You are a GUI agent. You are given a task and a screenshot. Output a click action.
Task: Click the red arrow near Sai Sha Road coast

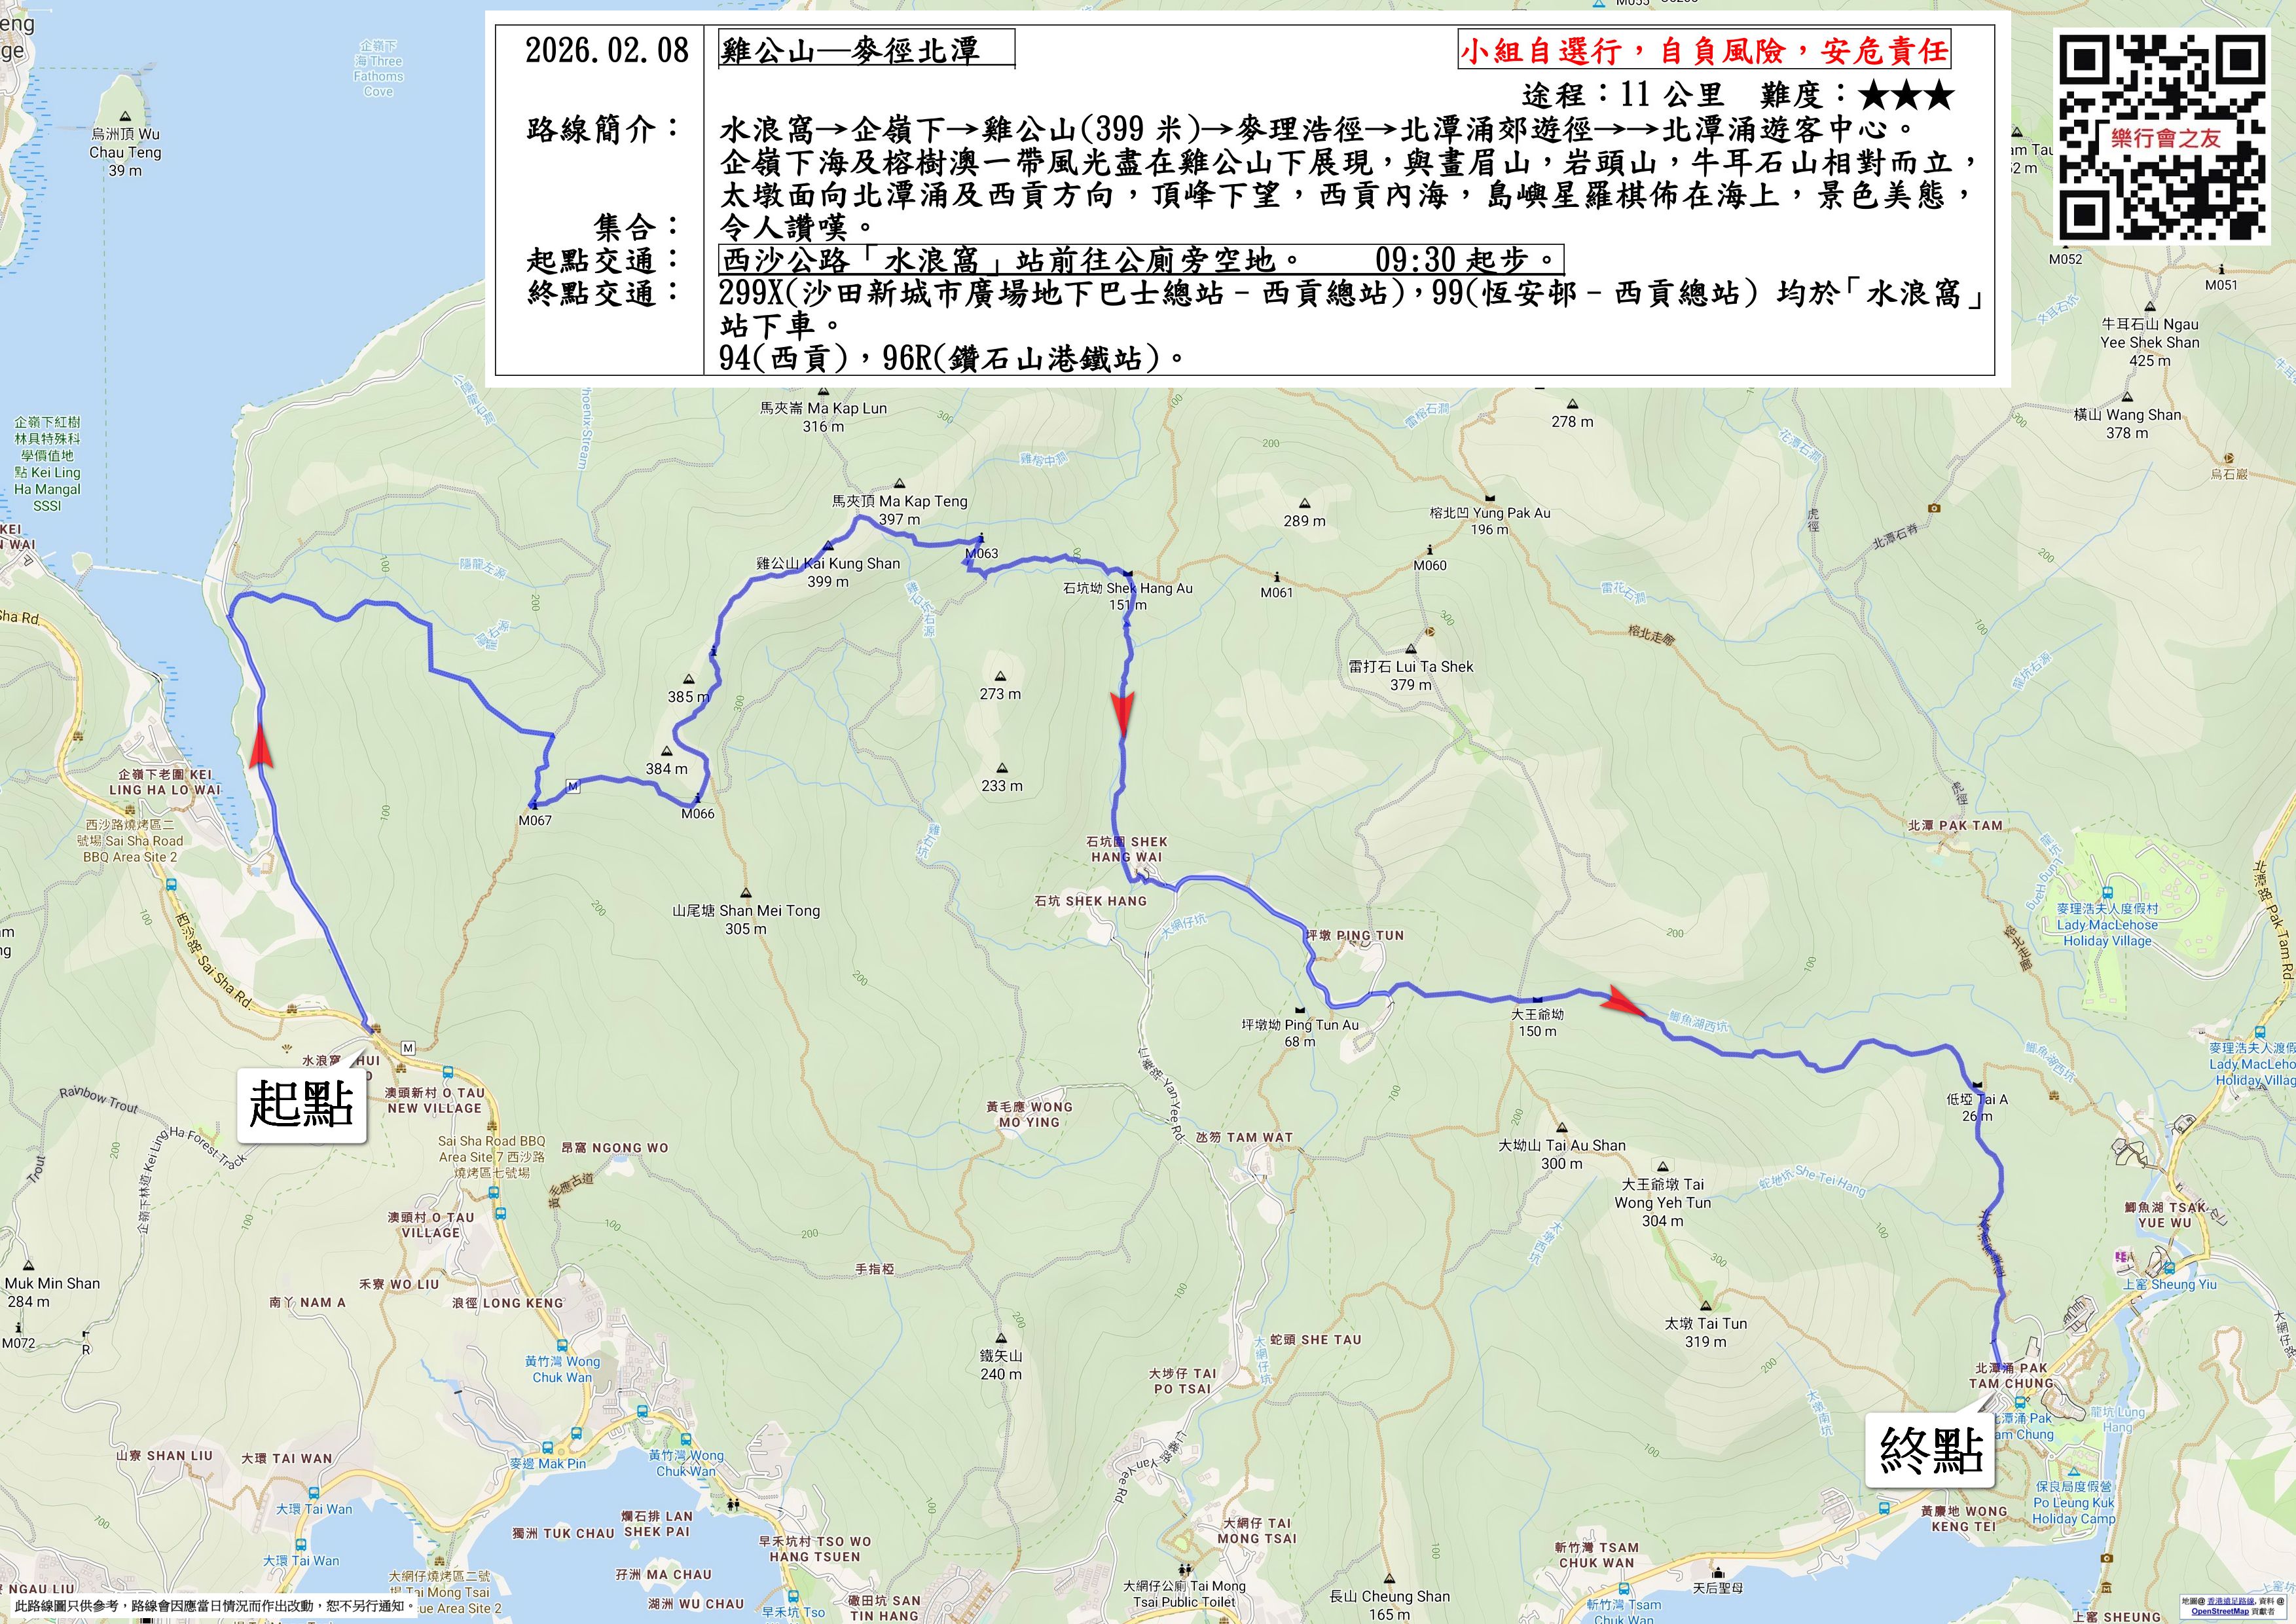click(260, 745)
